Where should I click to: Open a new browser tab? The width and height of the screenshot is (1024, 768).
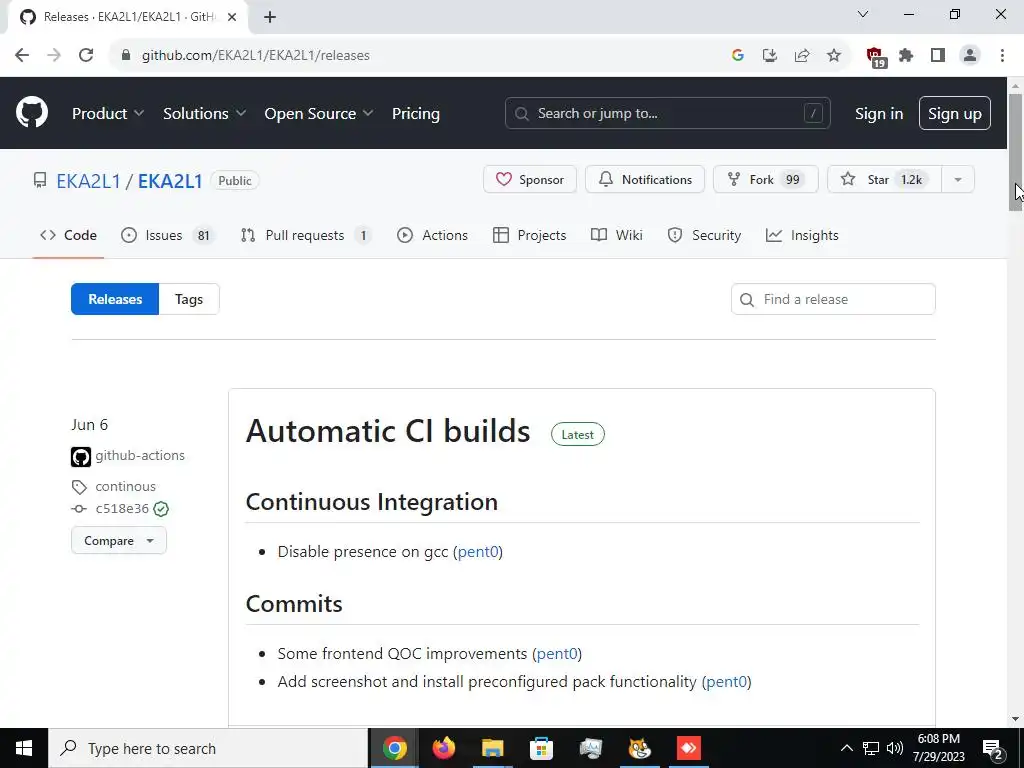pyautogui.click(x=270, y=17)
